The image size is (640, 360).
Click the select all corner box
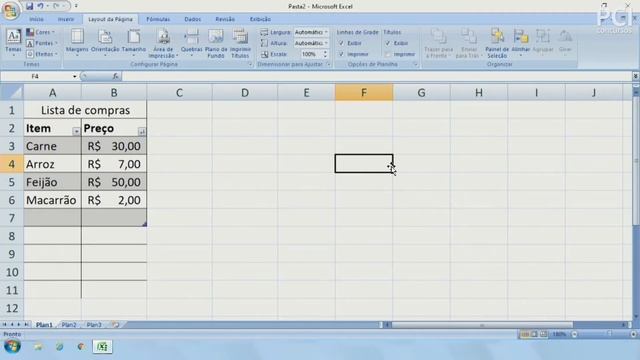[x=11, y=93]
